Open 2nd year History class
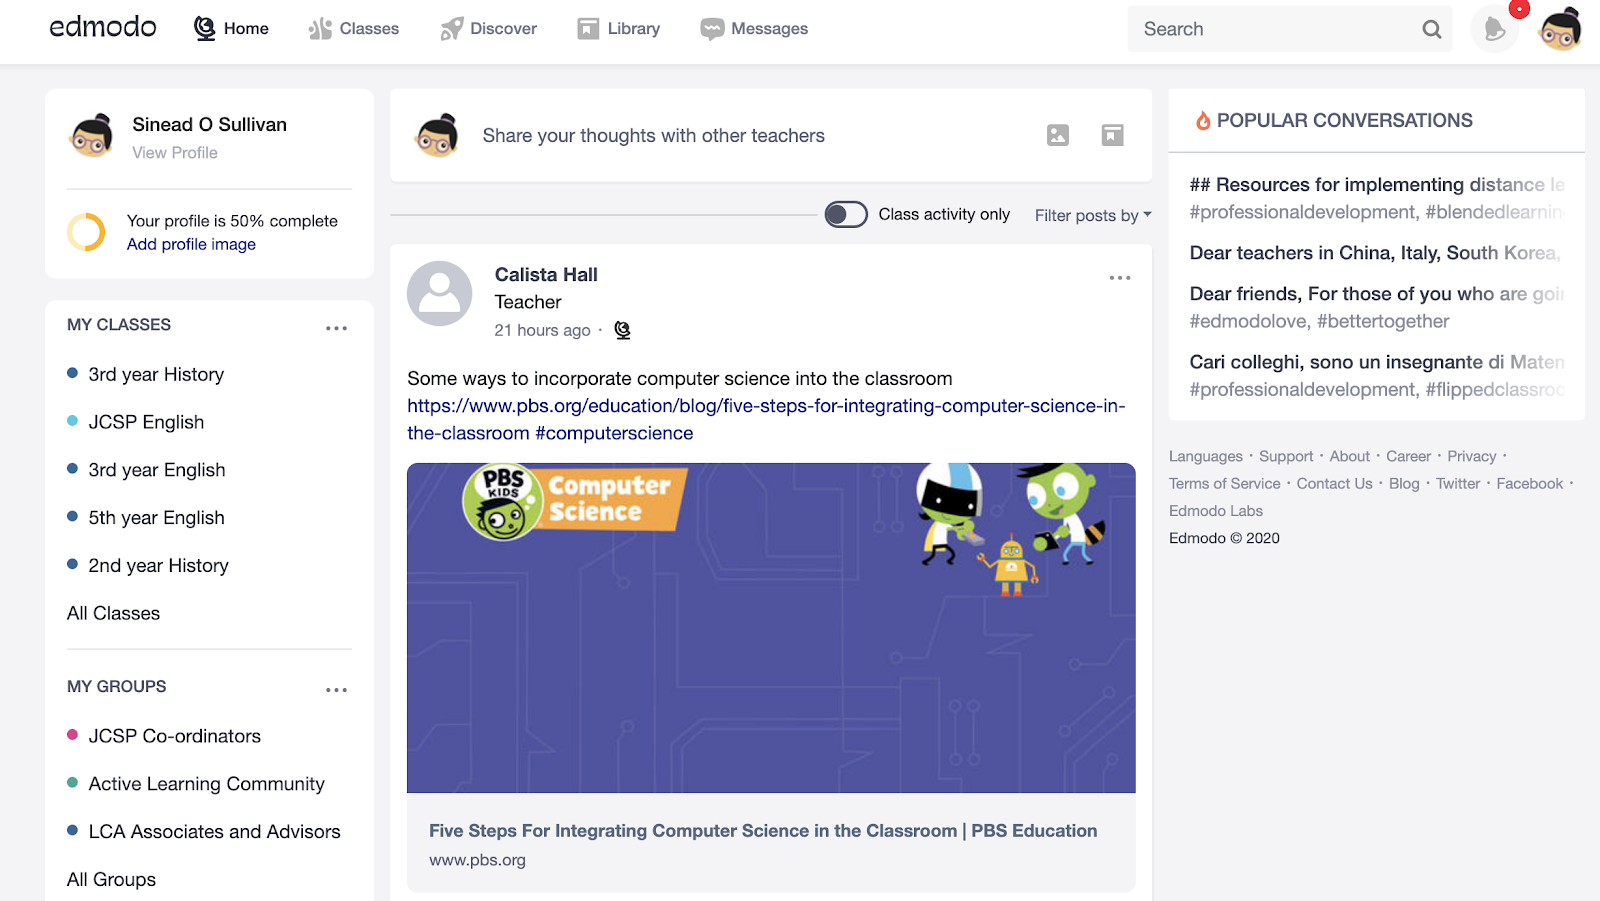This screenshot has width=1600, height=901. click(x=158, y=566)
